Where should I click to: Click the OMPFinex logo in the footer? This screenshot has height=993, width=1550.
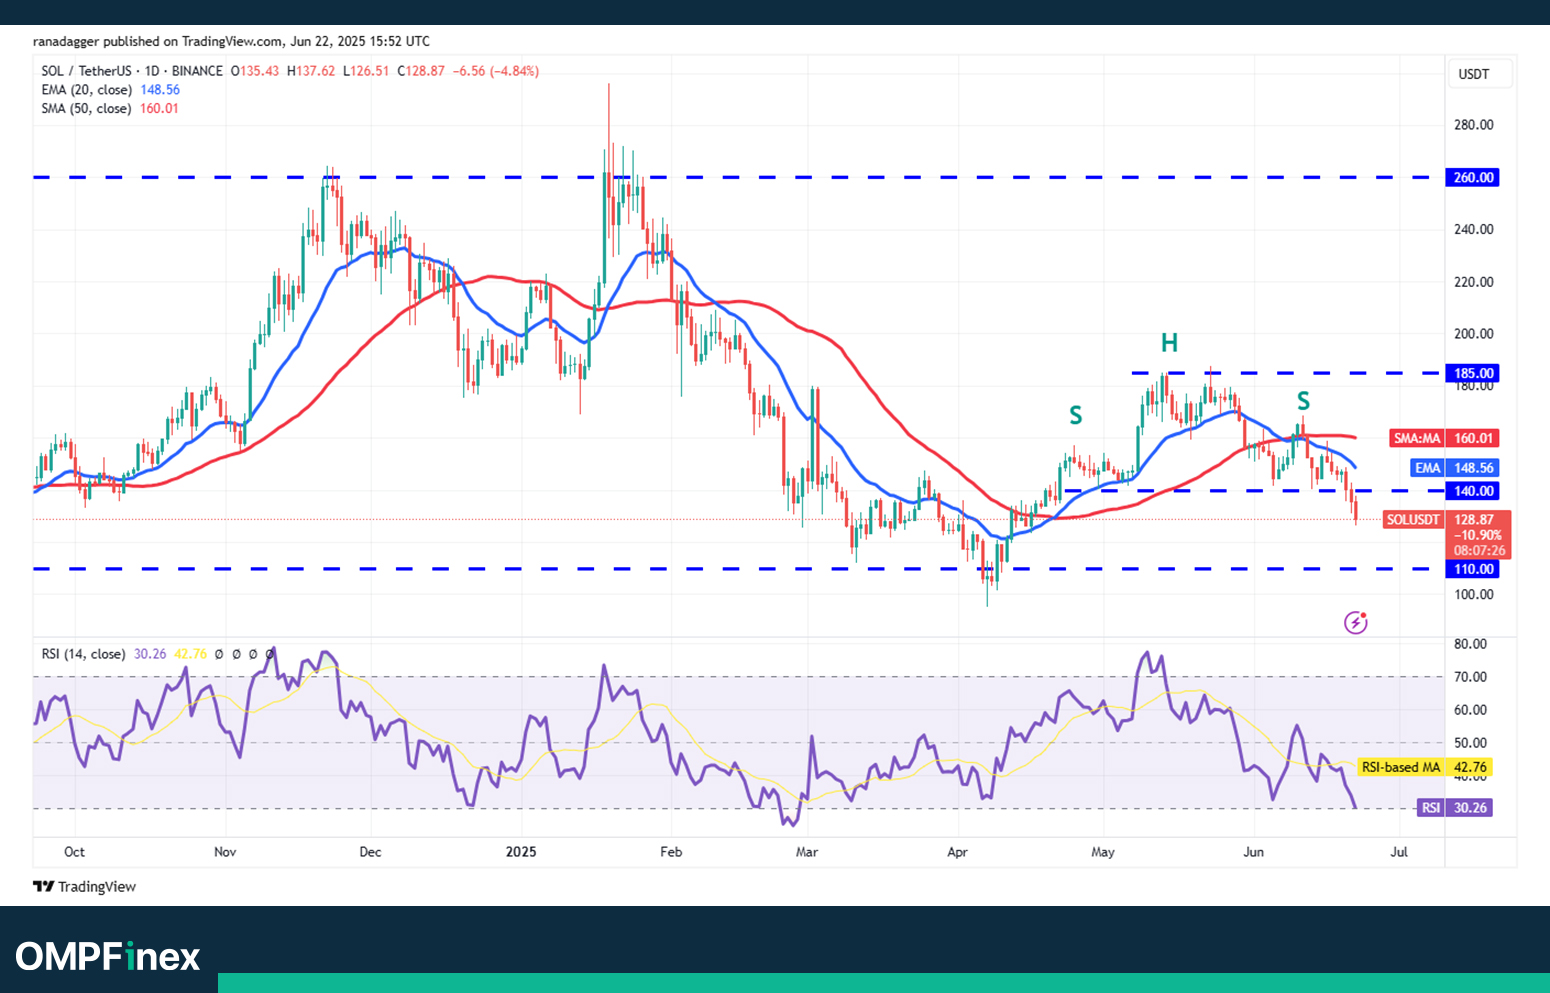click(x=108, y=956)
